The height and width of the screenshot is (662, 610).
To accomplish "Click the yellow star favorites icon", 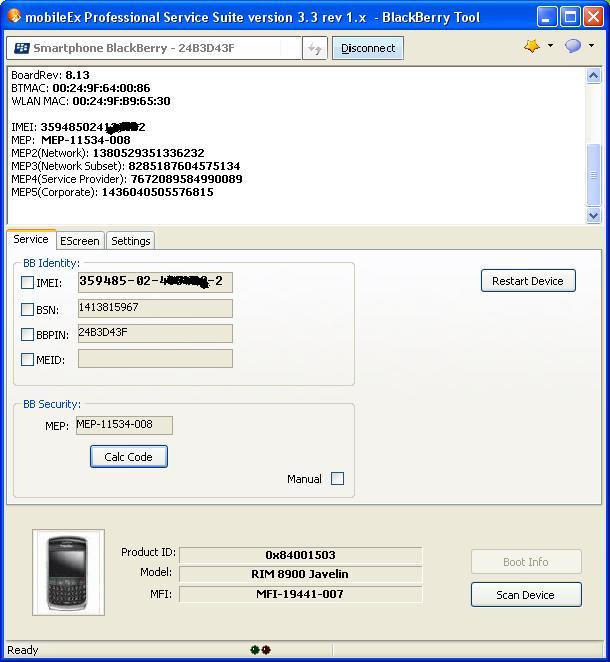I will 532,46.
